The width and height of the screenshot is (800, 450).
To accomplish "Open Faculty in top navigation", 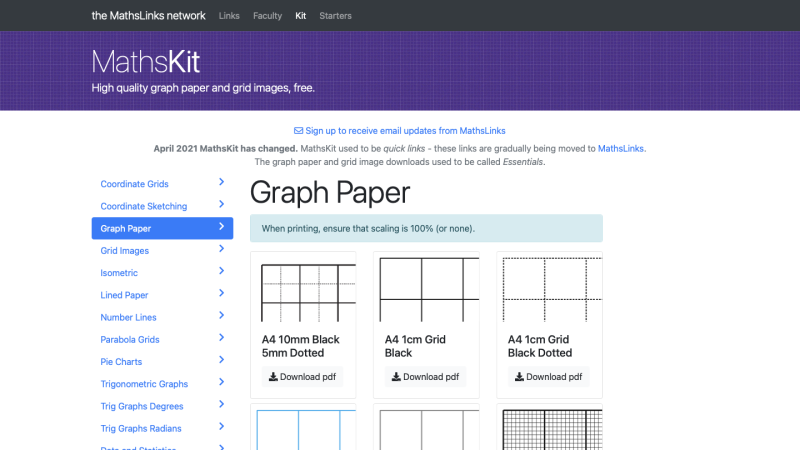I will tap(267, 16).
